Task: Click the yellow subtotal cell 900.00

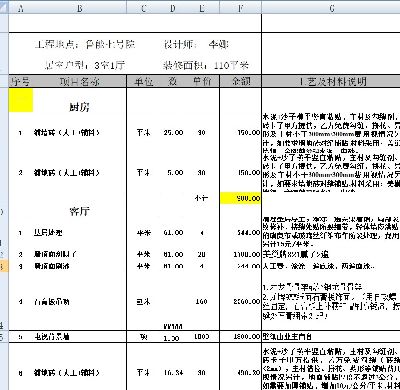Action: click(240, 198)
